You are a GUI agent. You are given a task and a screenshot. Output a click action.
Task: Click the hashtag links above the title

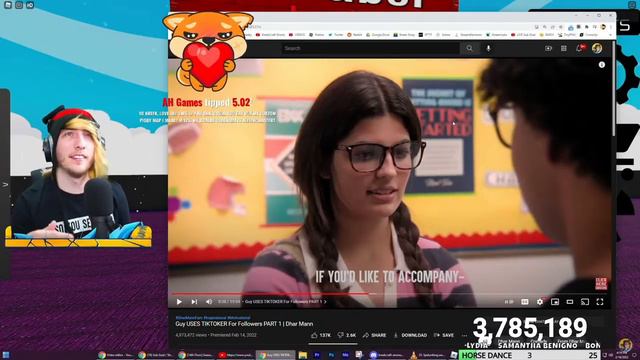pos(213,317)
